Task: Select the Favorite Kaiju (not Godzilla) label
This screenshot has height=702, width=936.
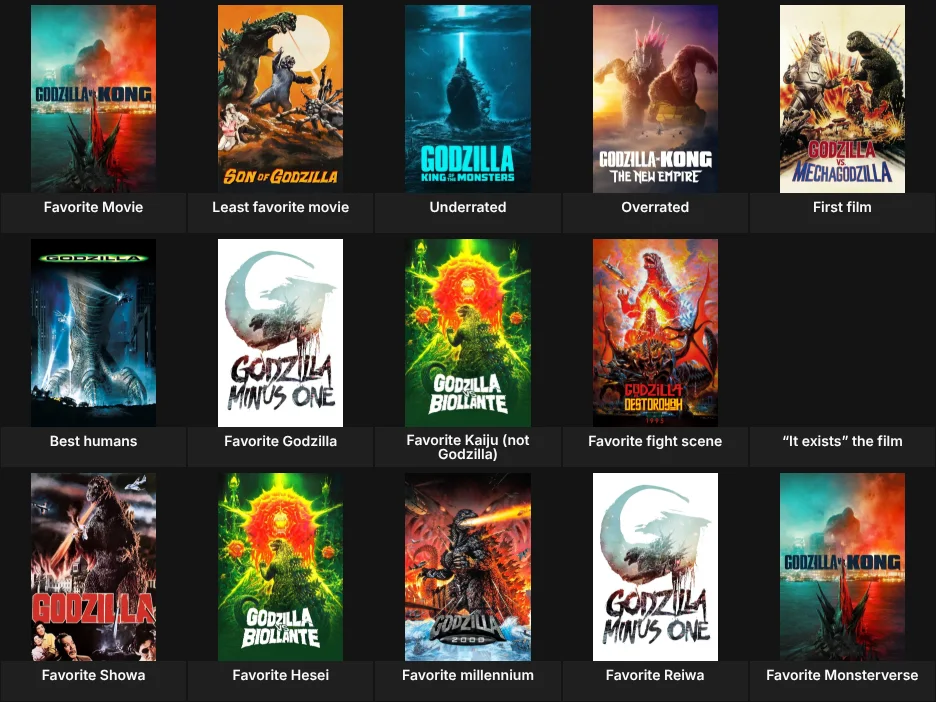Action: point(468,447)
